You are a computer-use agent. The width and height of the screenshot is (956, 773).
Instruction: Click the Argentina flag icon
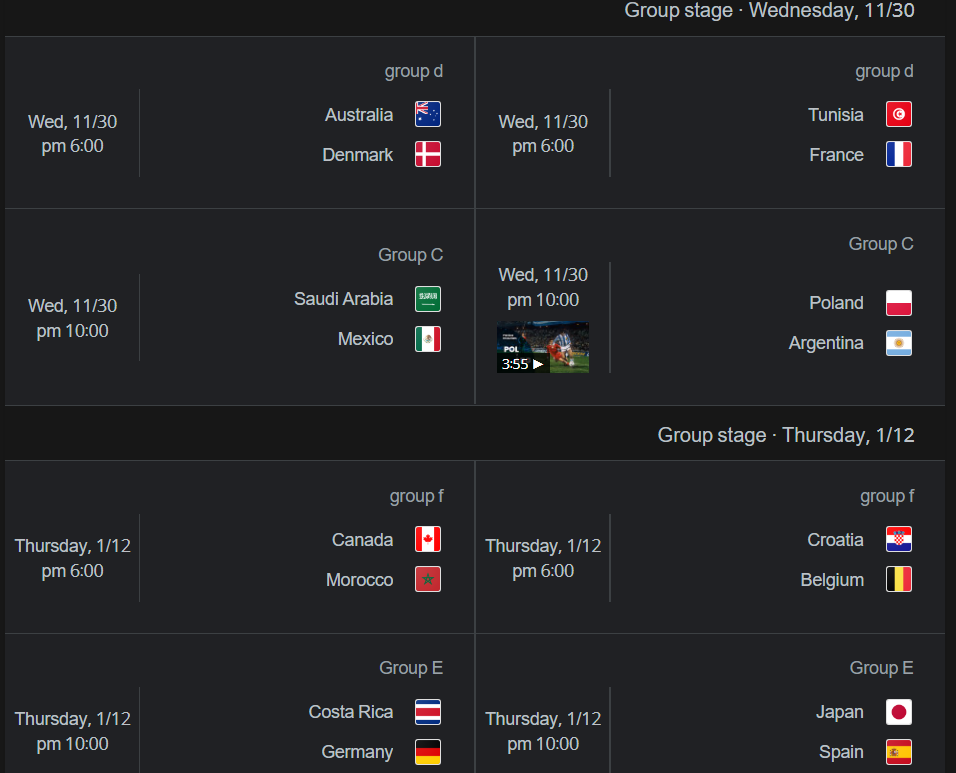point(898,343)
